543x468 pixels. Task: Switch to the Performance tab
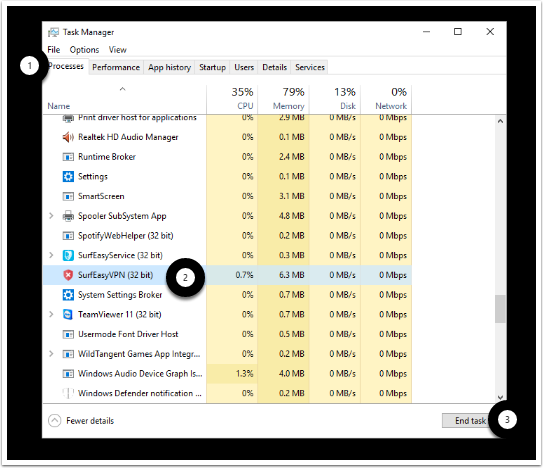(116, 67)
